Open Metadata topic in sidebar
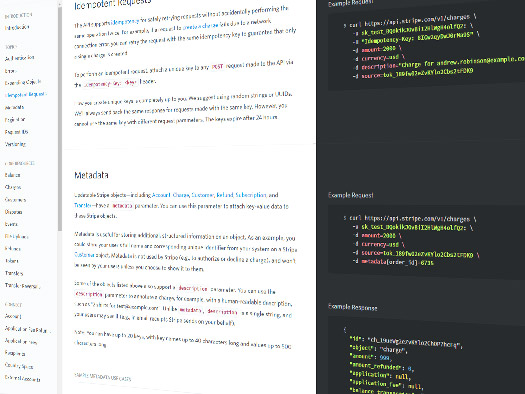The height and width of the screenshot is (394, 525). pyautogui.click(x=14, y=107)
